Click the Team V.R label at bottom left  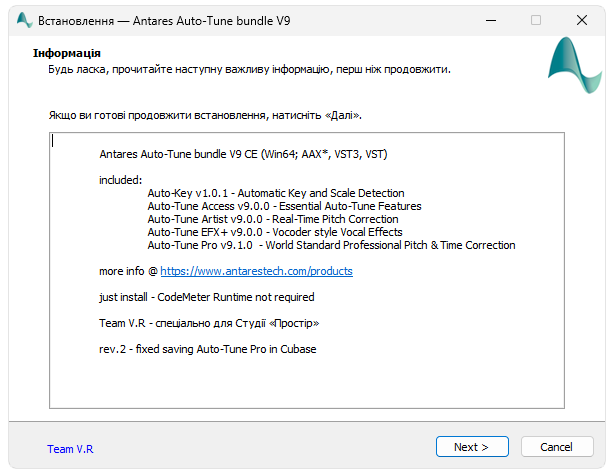tap(69, 449)
